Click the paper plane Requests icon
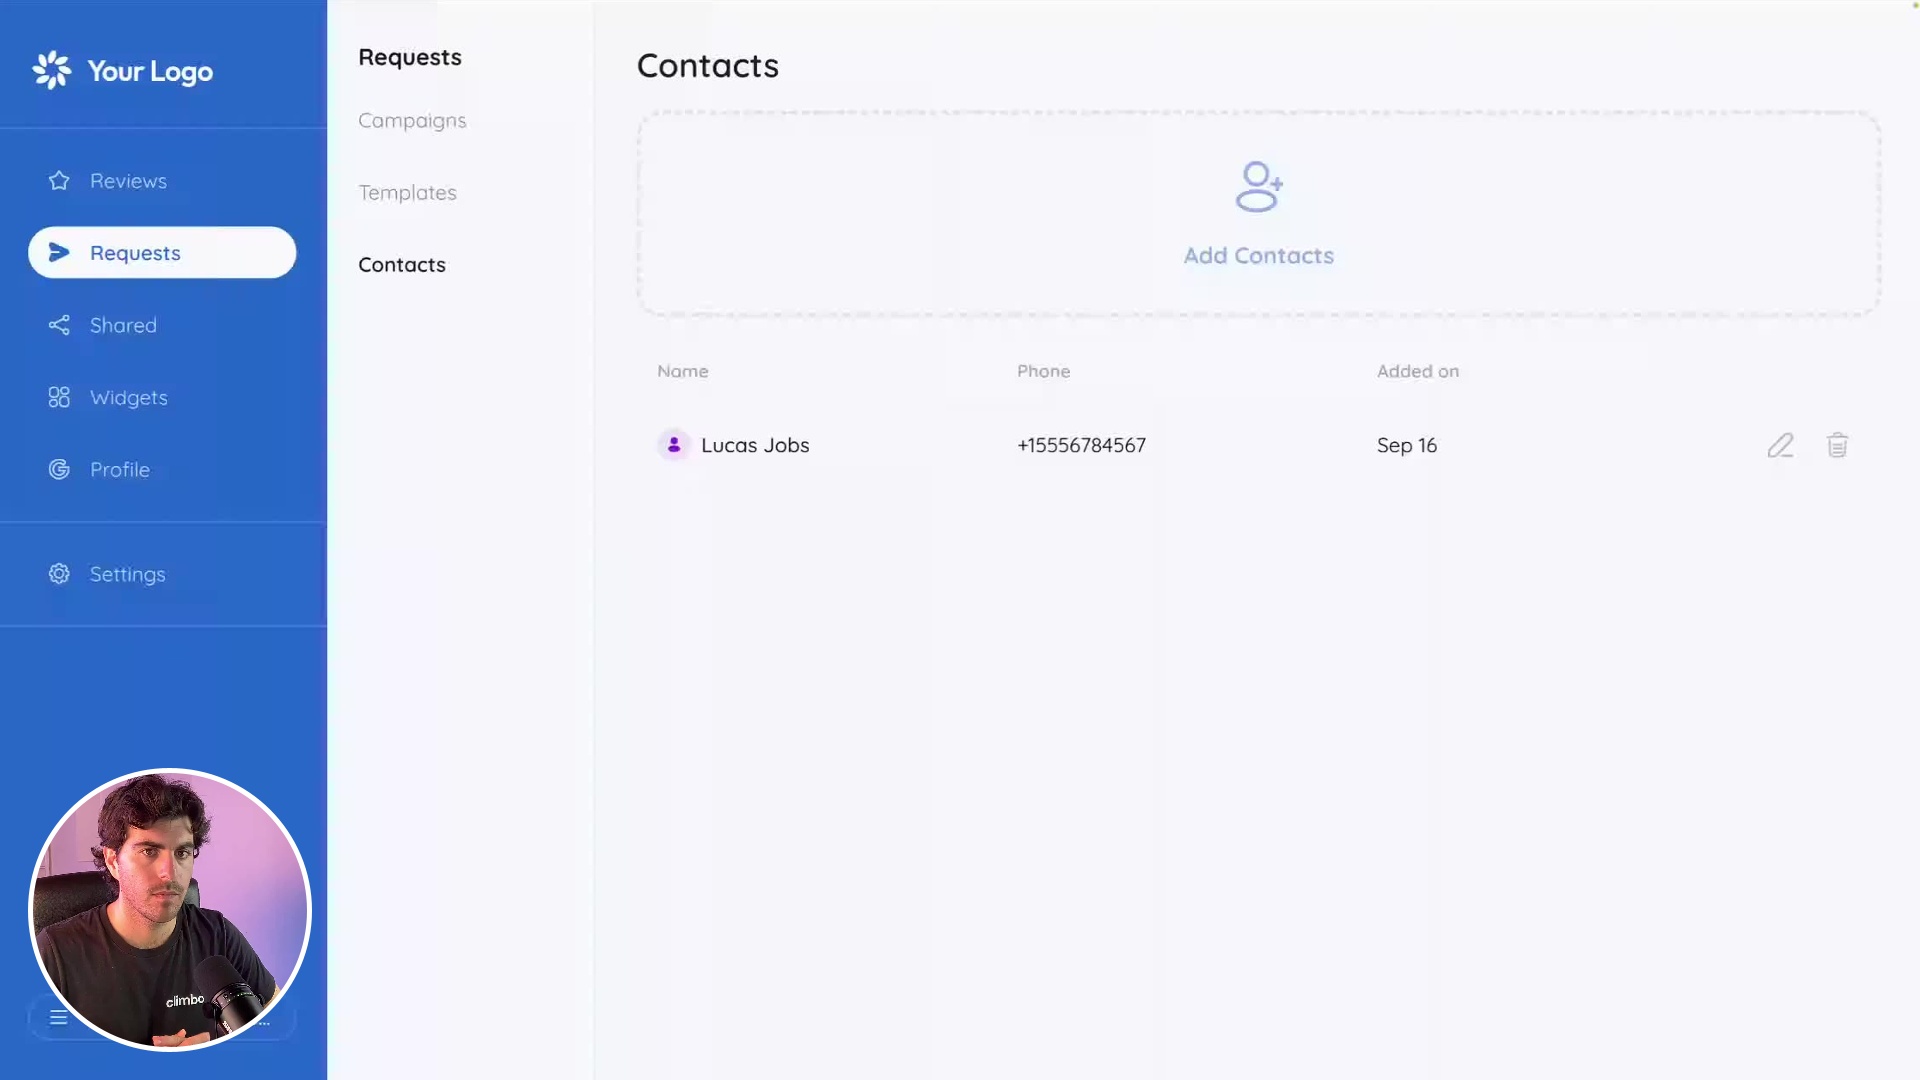This screenshot has height=1080, width=1920. pos(59,253)
